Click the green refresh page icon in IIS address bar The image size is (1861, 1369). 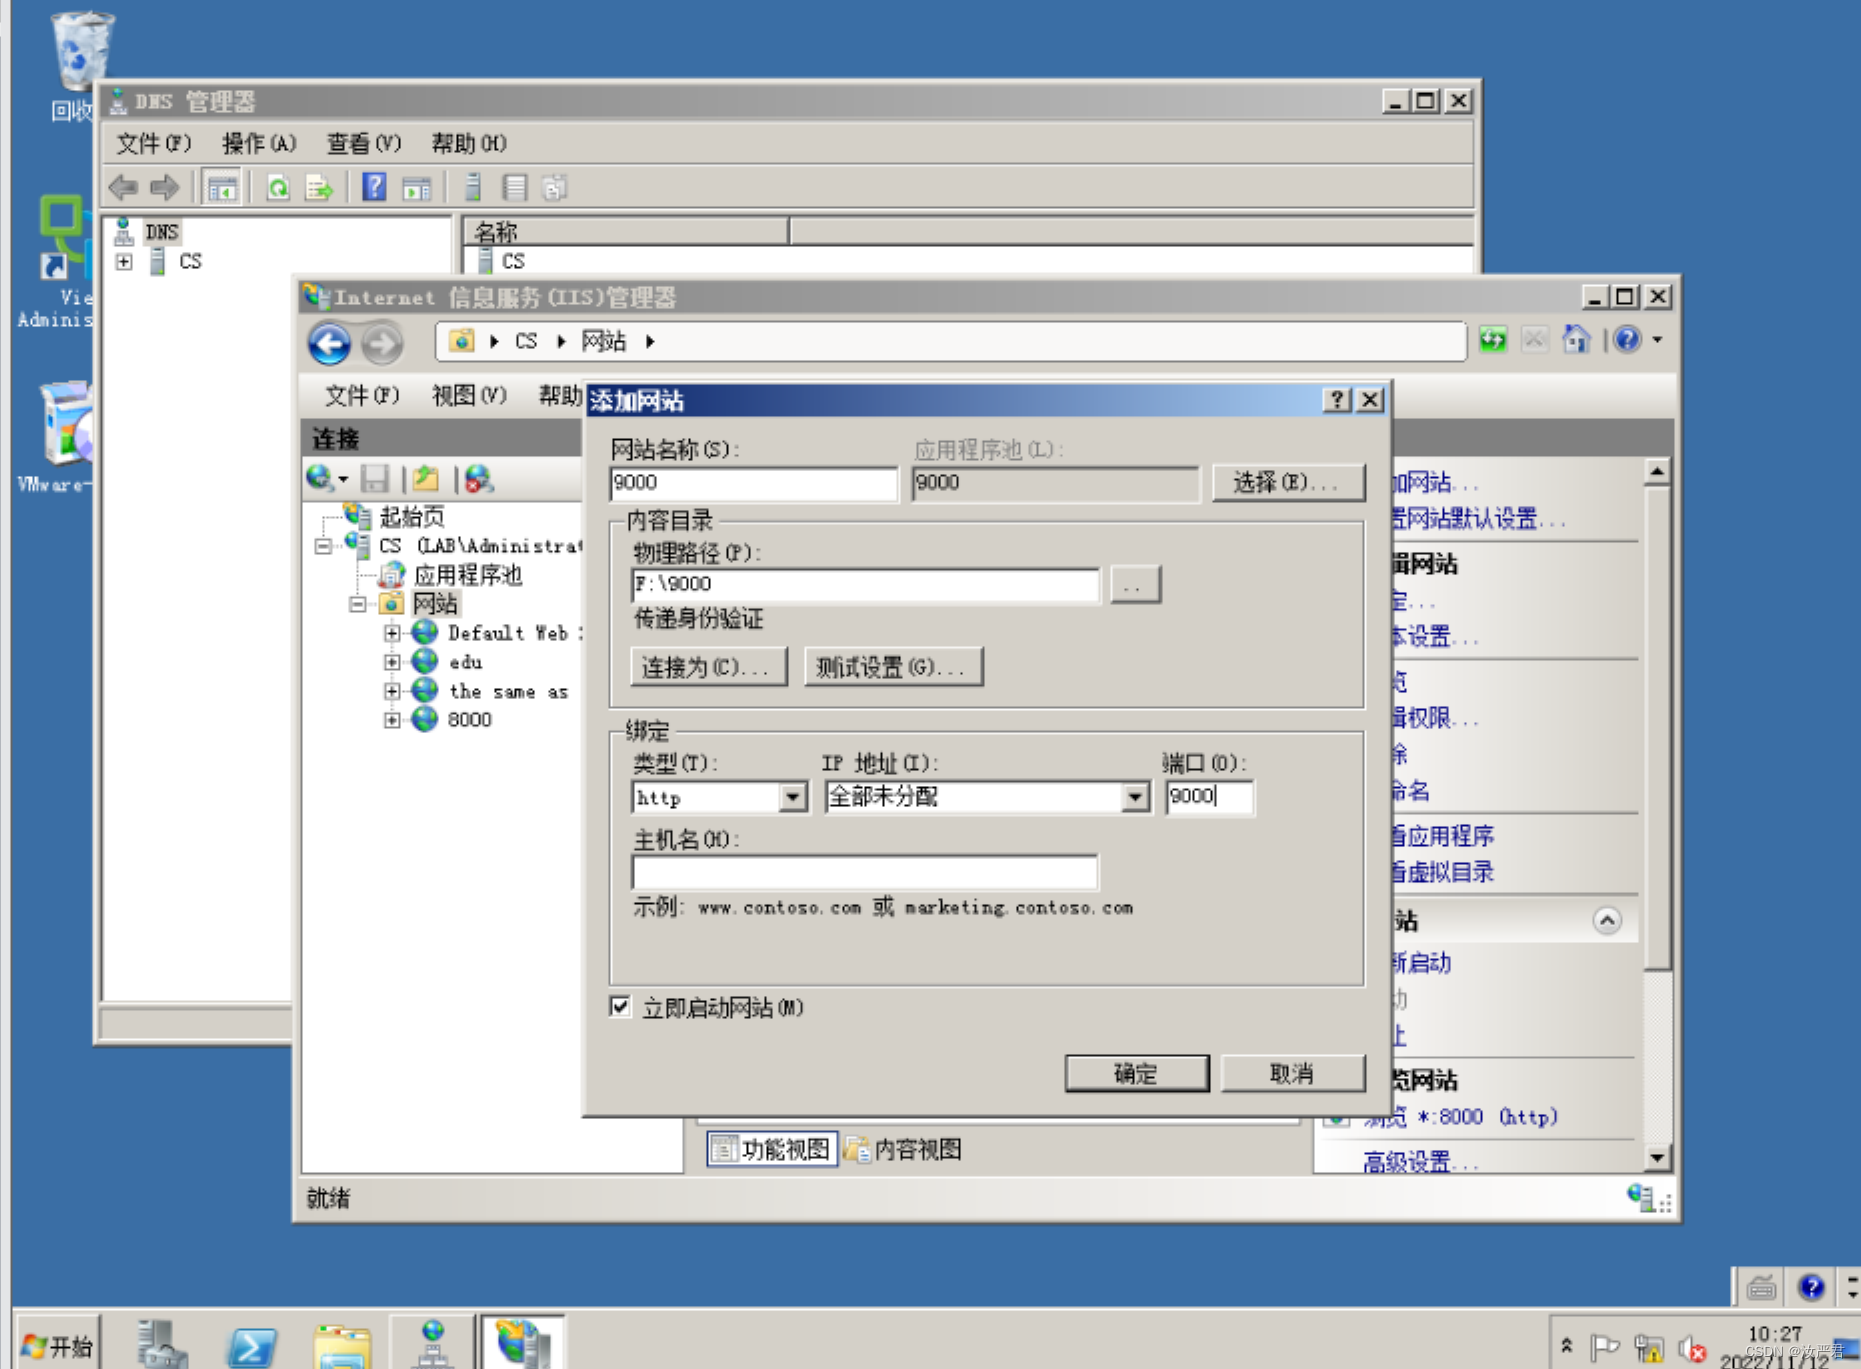click(x=1493, y=340)
